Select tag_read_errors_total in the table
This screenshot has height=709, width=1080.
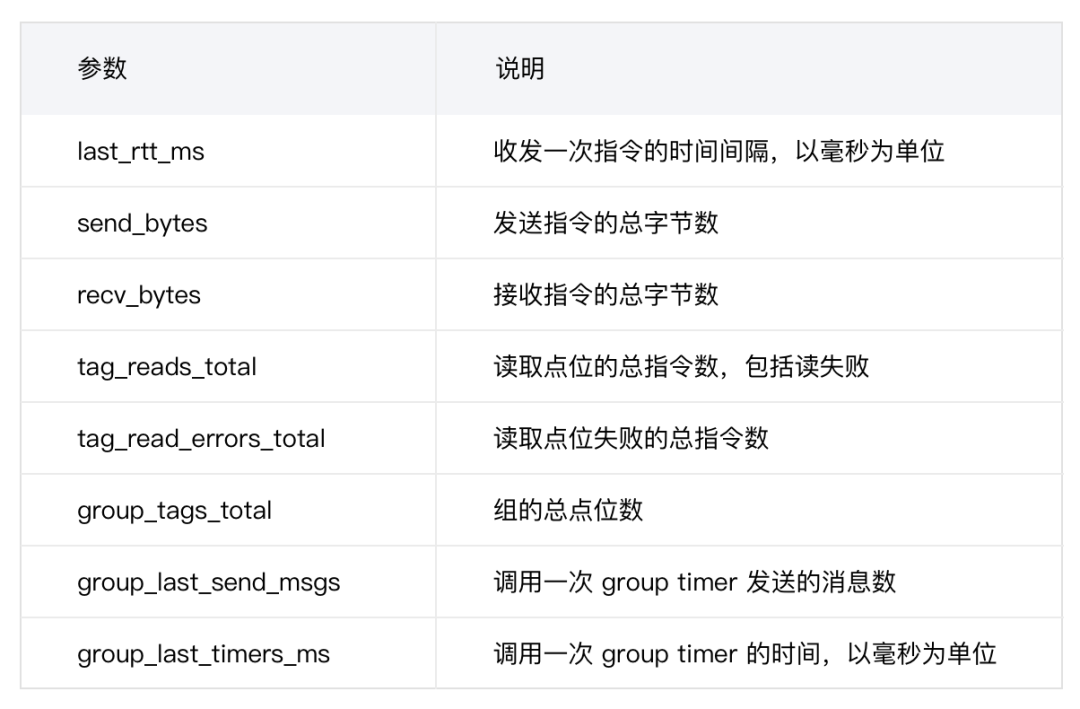pos(201,438)
